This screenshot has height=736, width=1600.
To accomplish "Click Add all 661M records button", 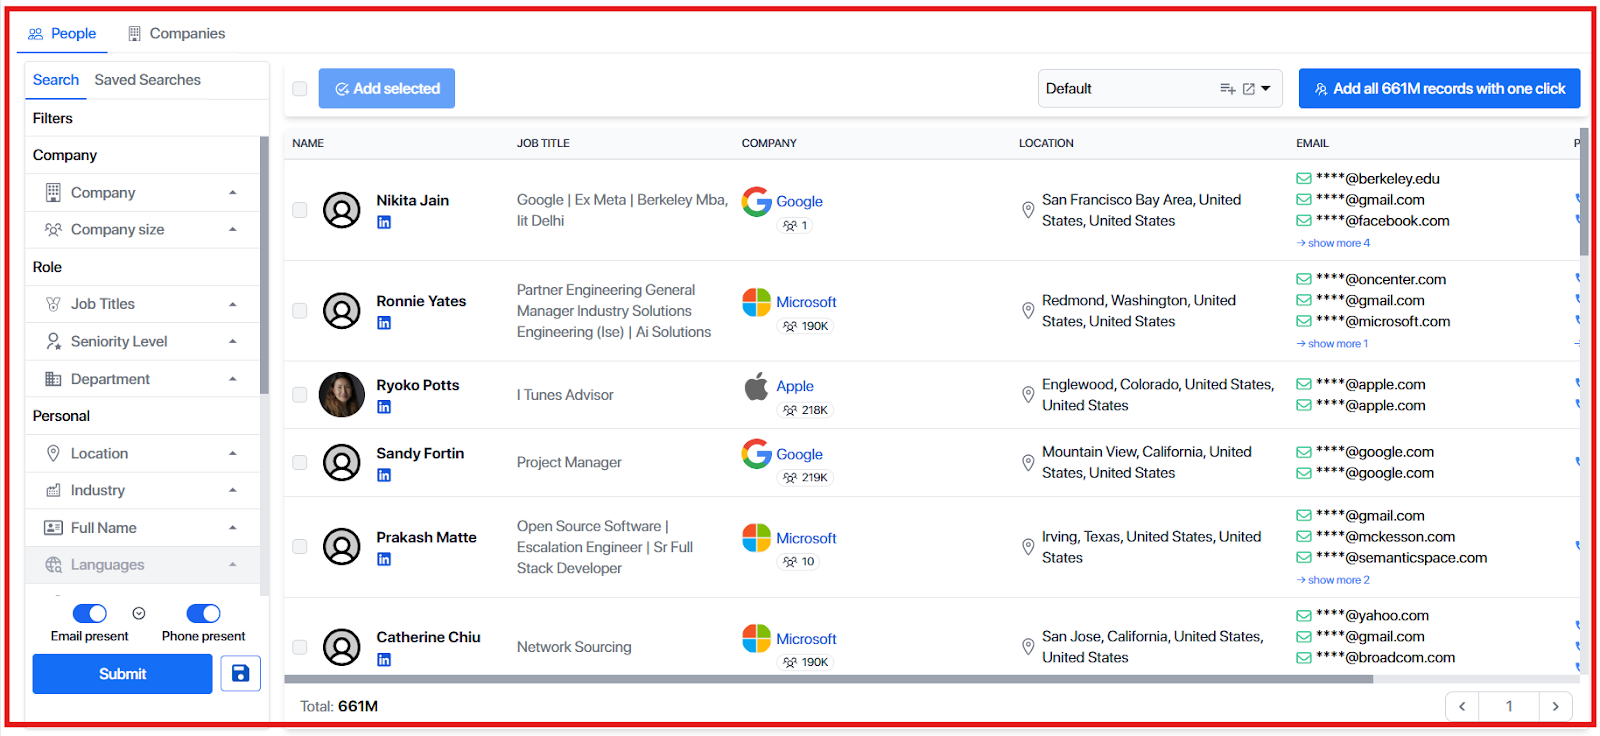I will (1439, 89).
